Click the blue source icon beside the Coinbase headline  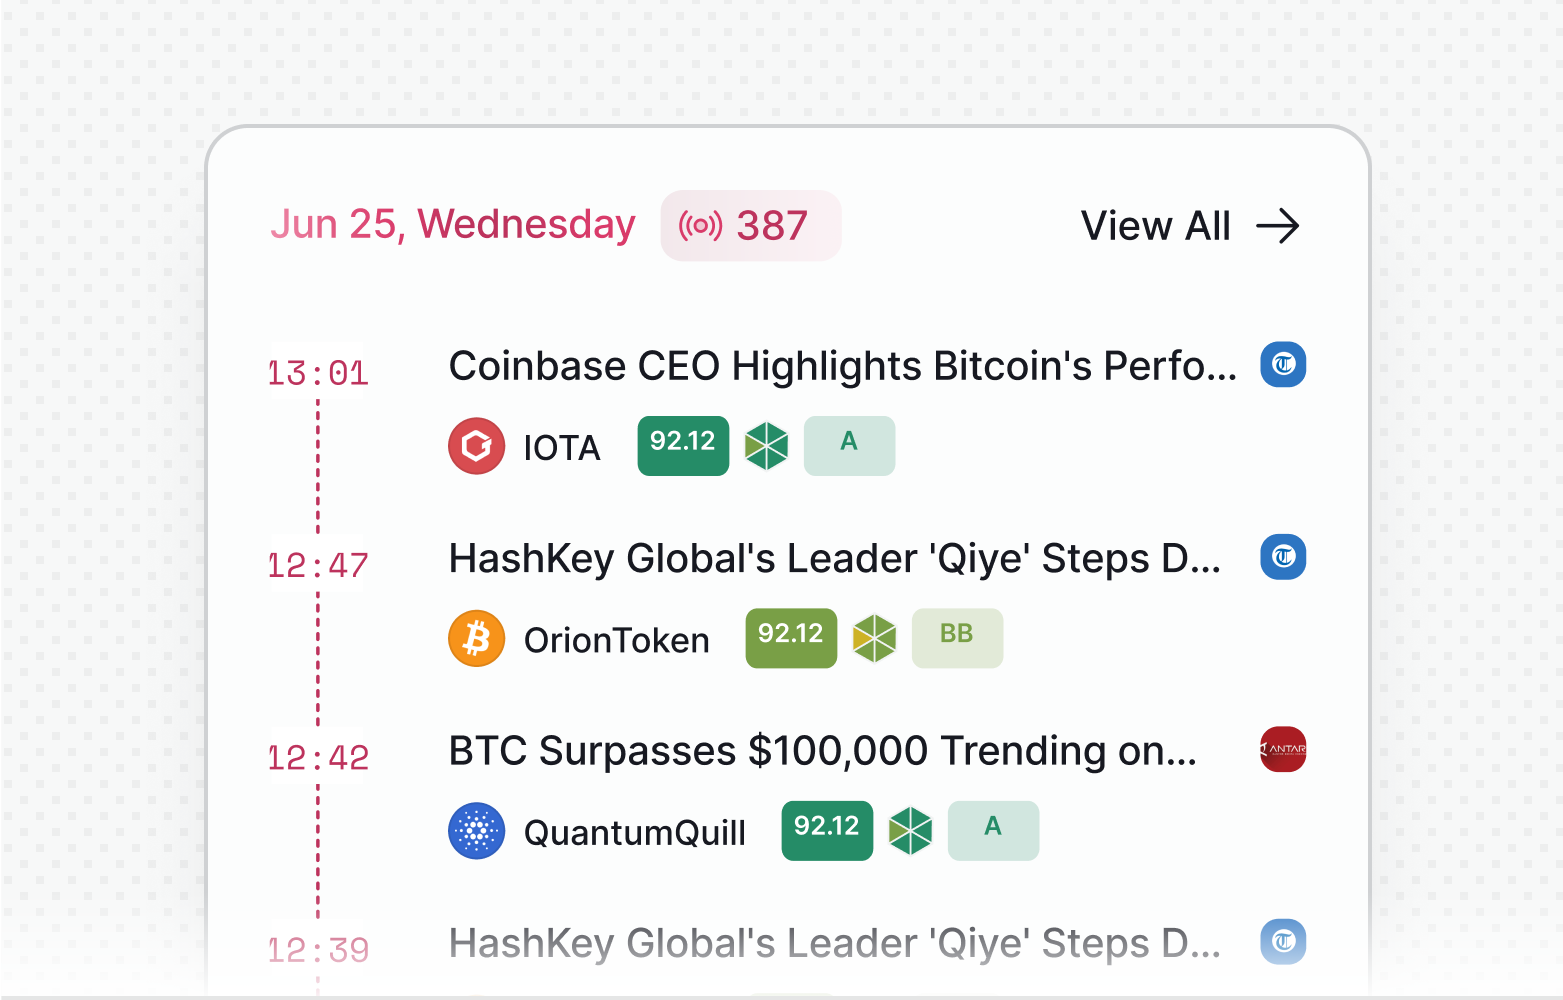click(x=1283, y=365)
